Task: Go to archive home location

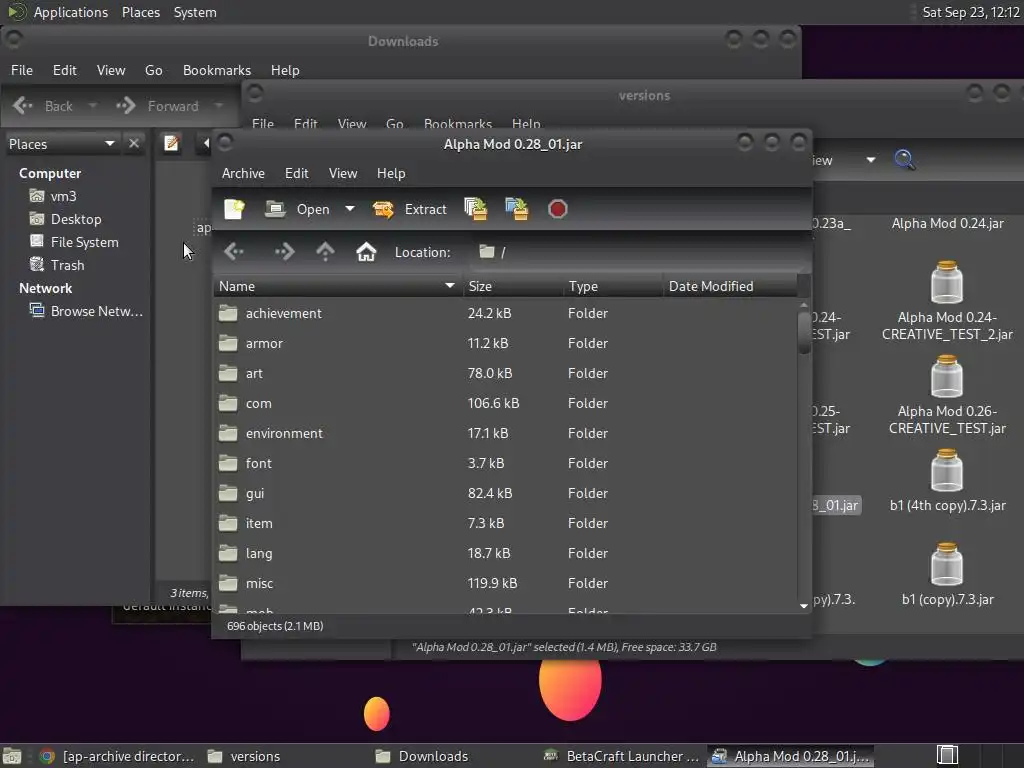Action: tap(366, 251)
